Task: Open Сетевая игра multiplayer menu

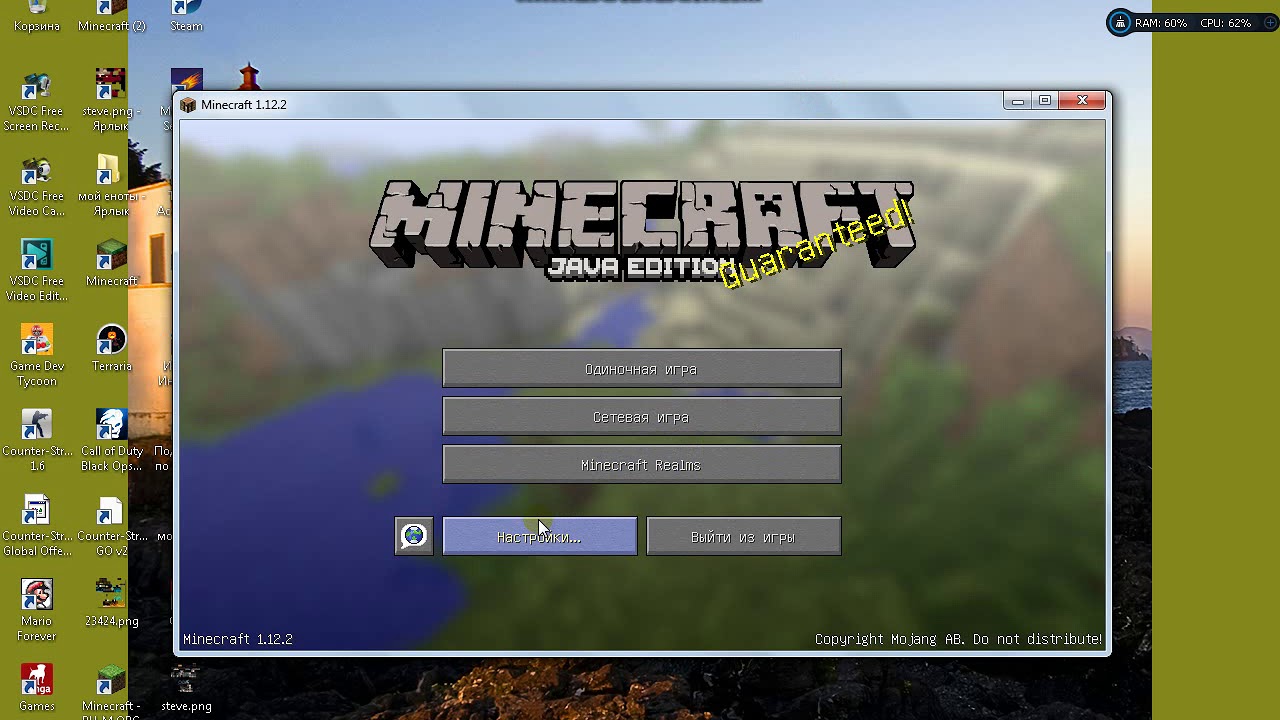Action: coord(642,416)
